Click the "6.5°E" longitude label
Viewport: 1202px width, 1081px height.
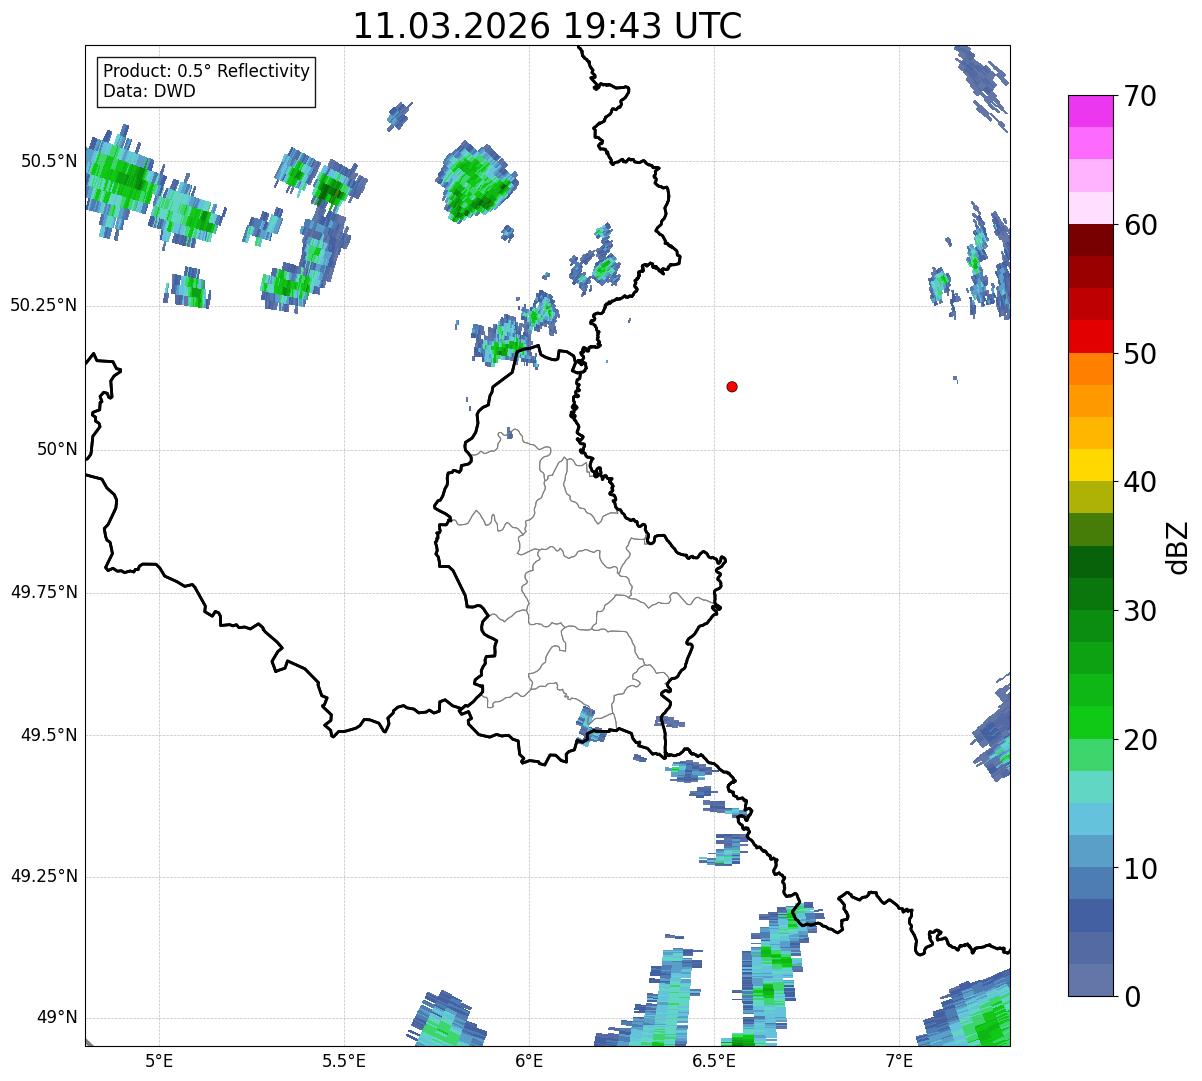714,1062
